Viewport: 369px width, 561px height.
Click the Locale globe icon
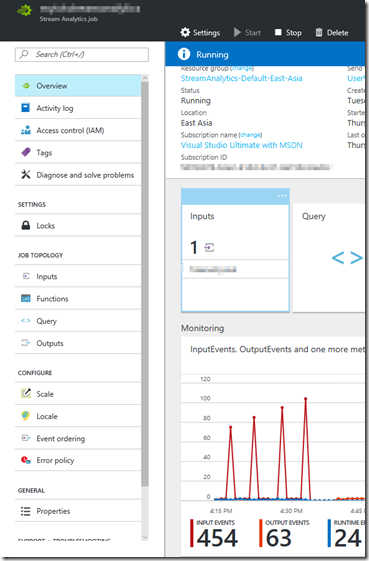coord(25,416)
